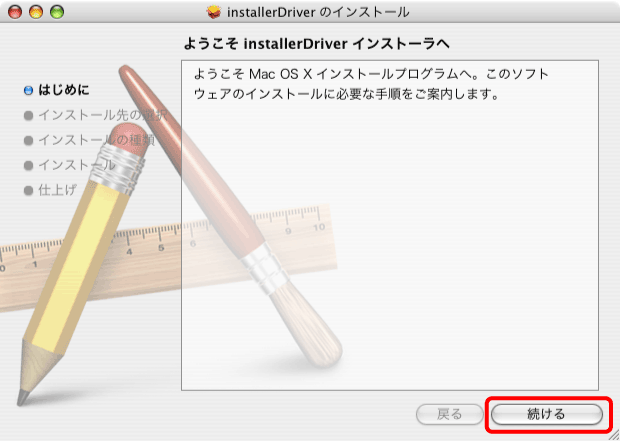Click the 続ける continue button
The height and width of the screenshot is (441, 620).
[x=547, y=414]
